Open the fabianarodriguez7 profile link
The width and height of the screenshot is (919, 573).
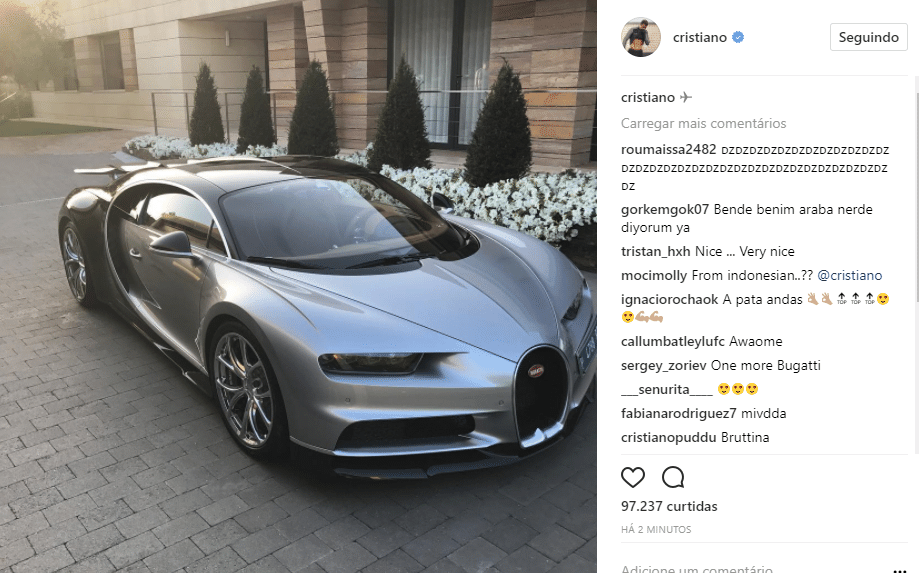(679, 414)
